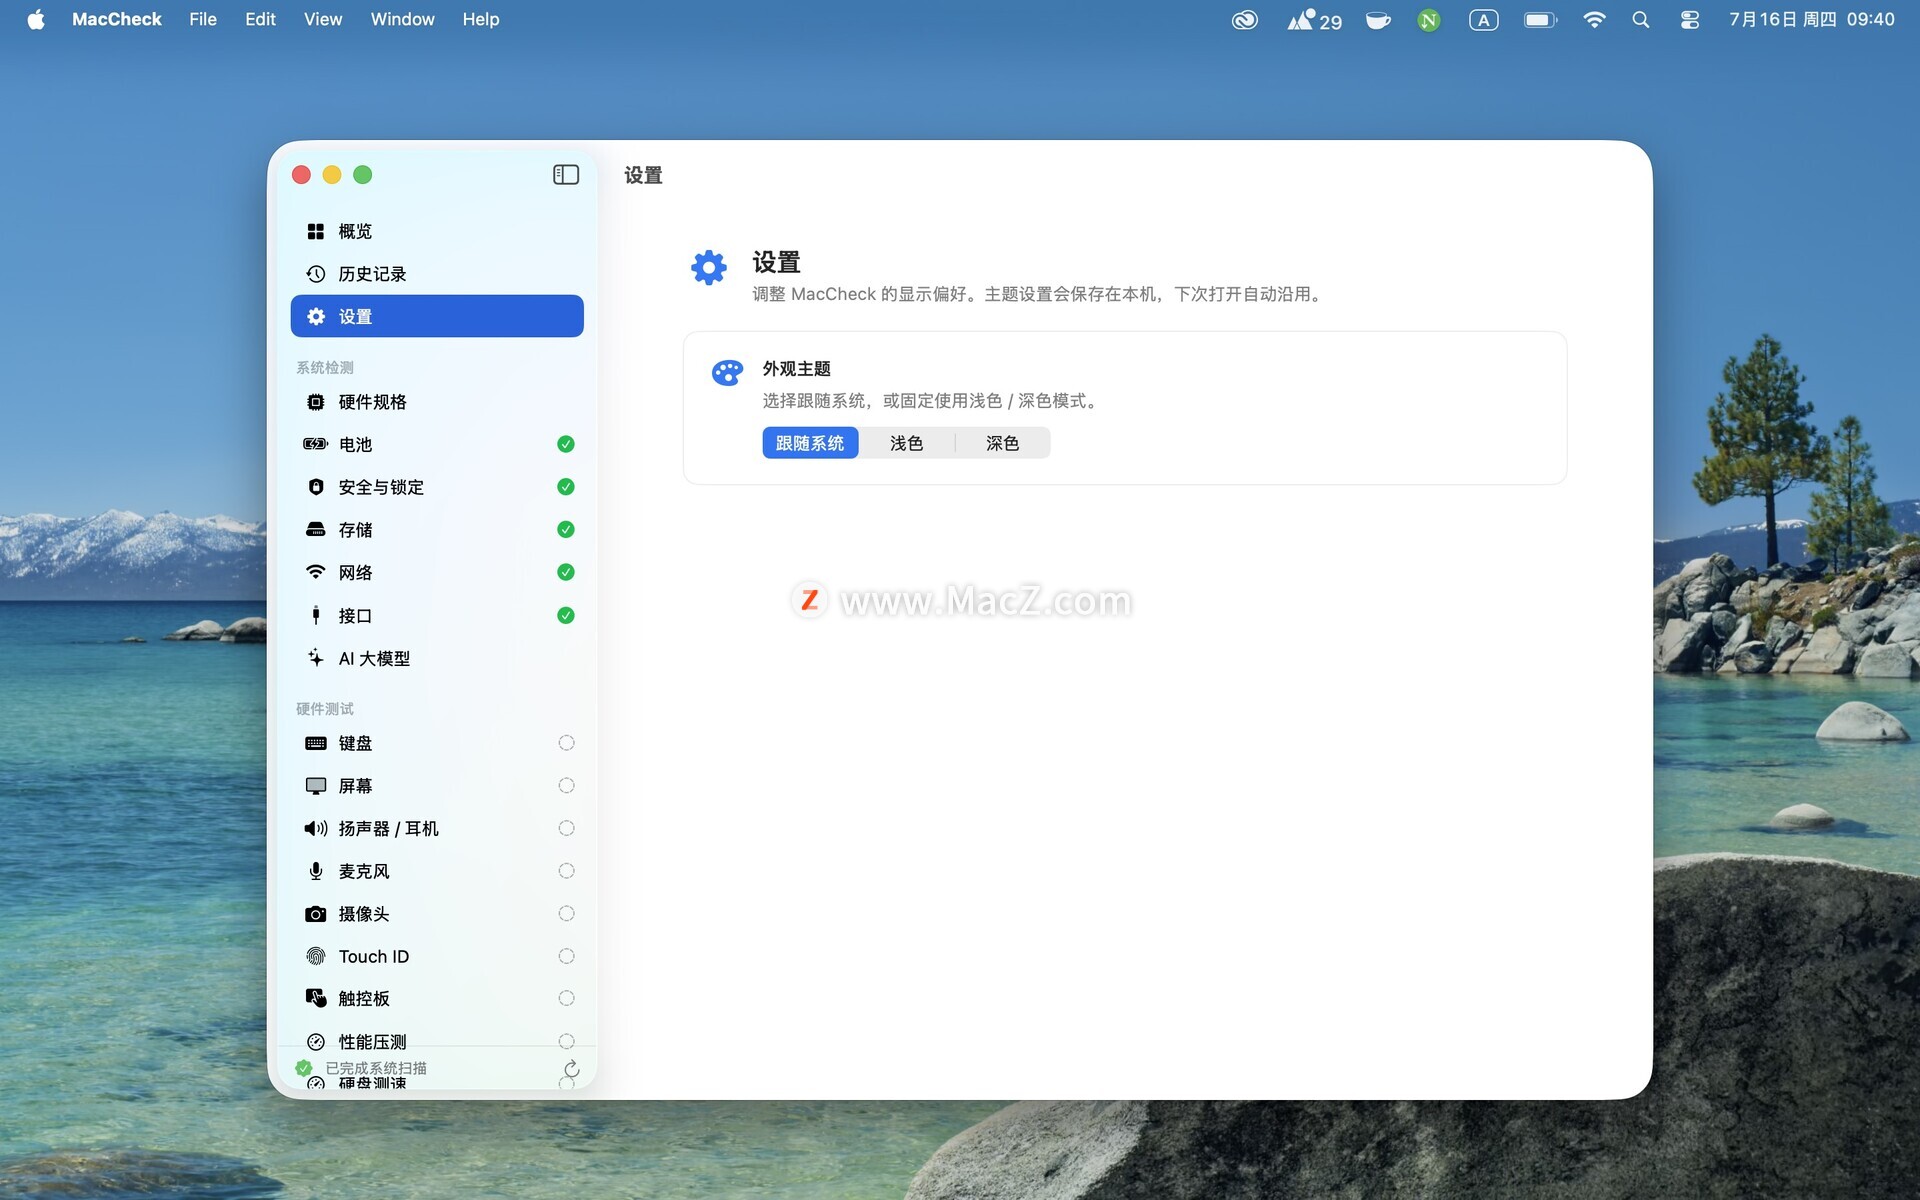Click the green check status beside 电池
The width and height of the screenshot is (1920, 1200).
(566, 444)
